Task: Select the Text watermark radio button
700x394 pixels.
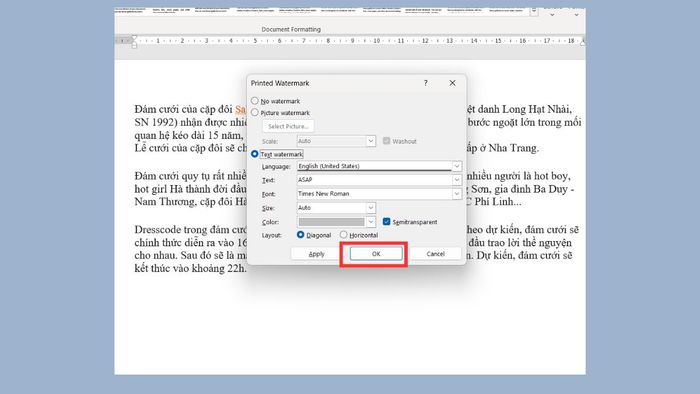Action: pos(255,154)
